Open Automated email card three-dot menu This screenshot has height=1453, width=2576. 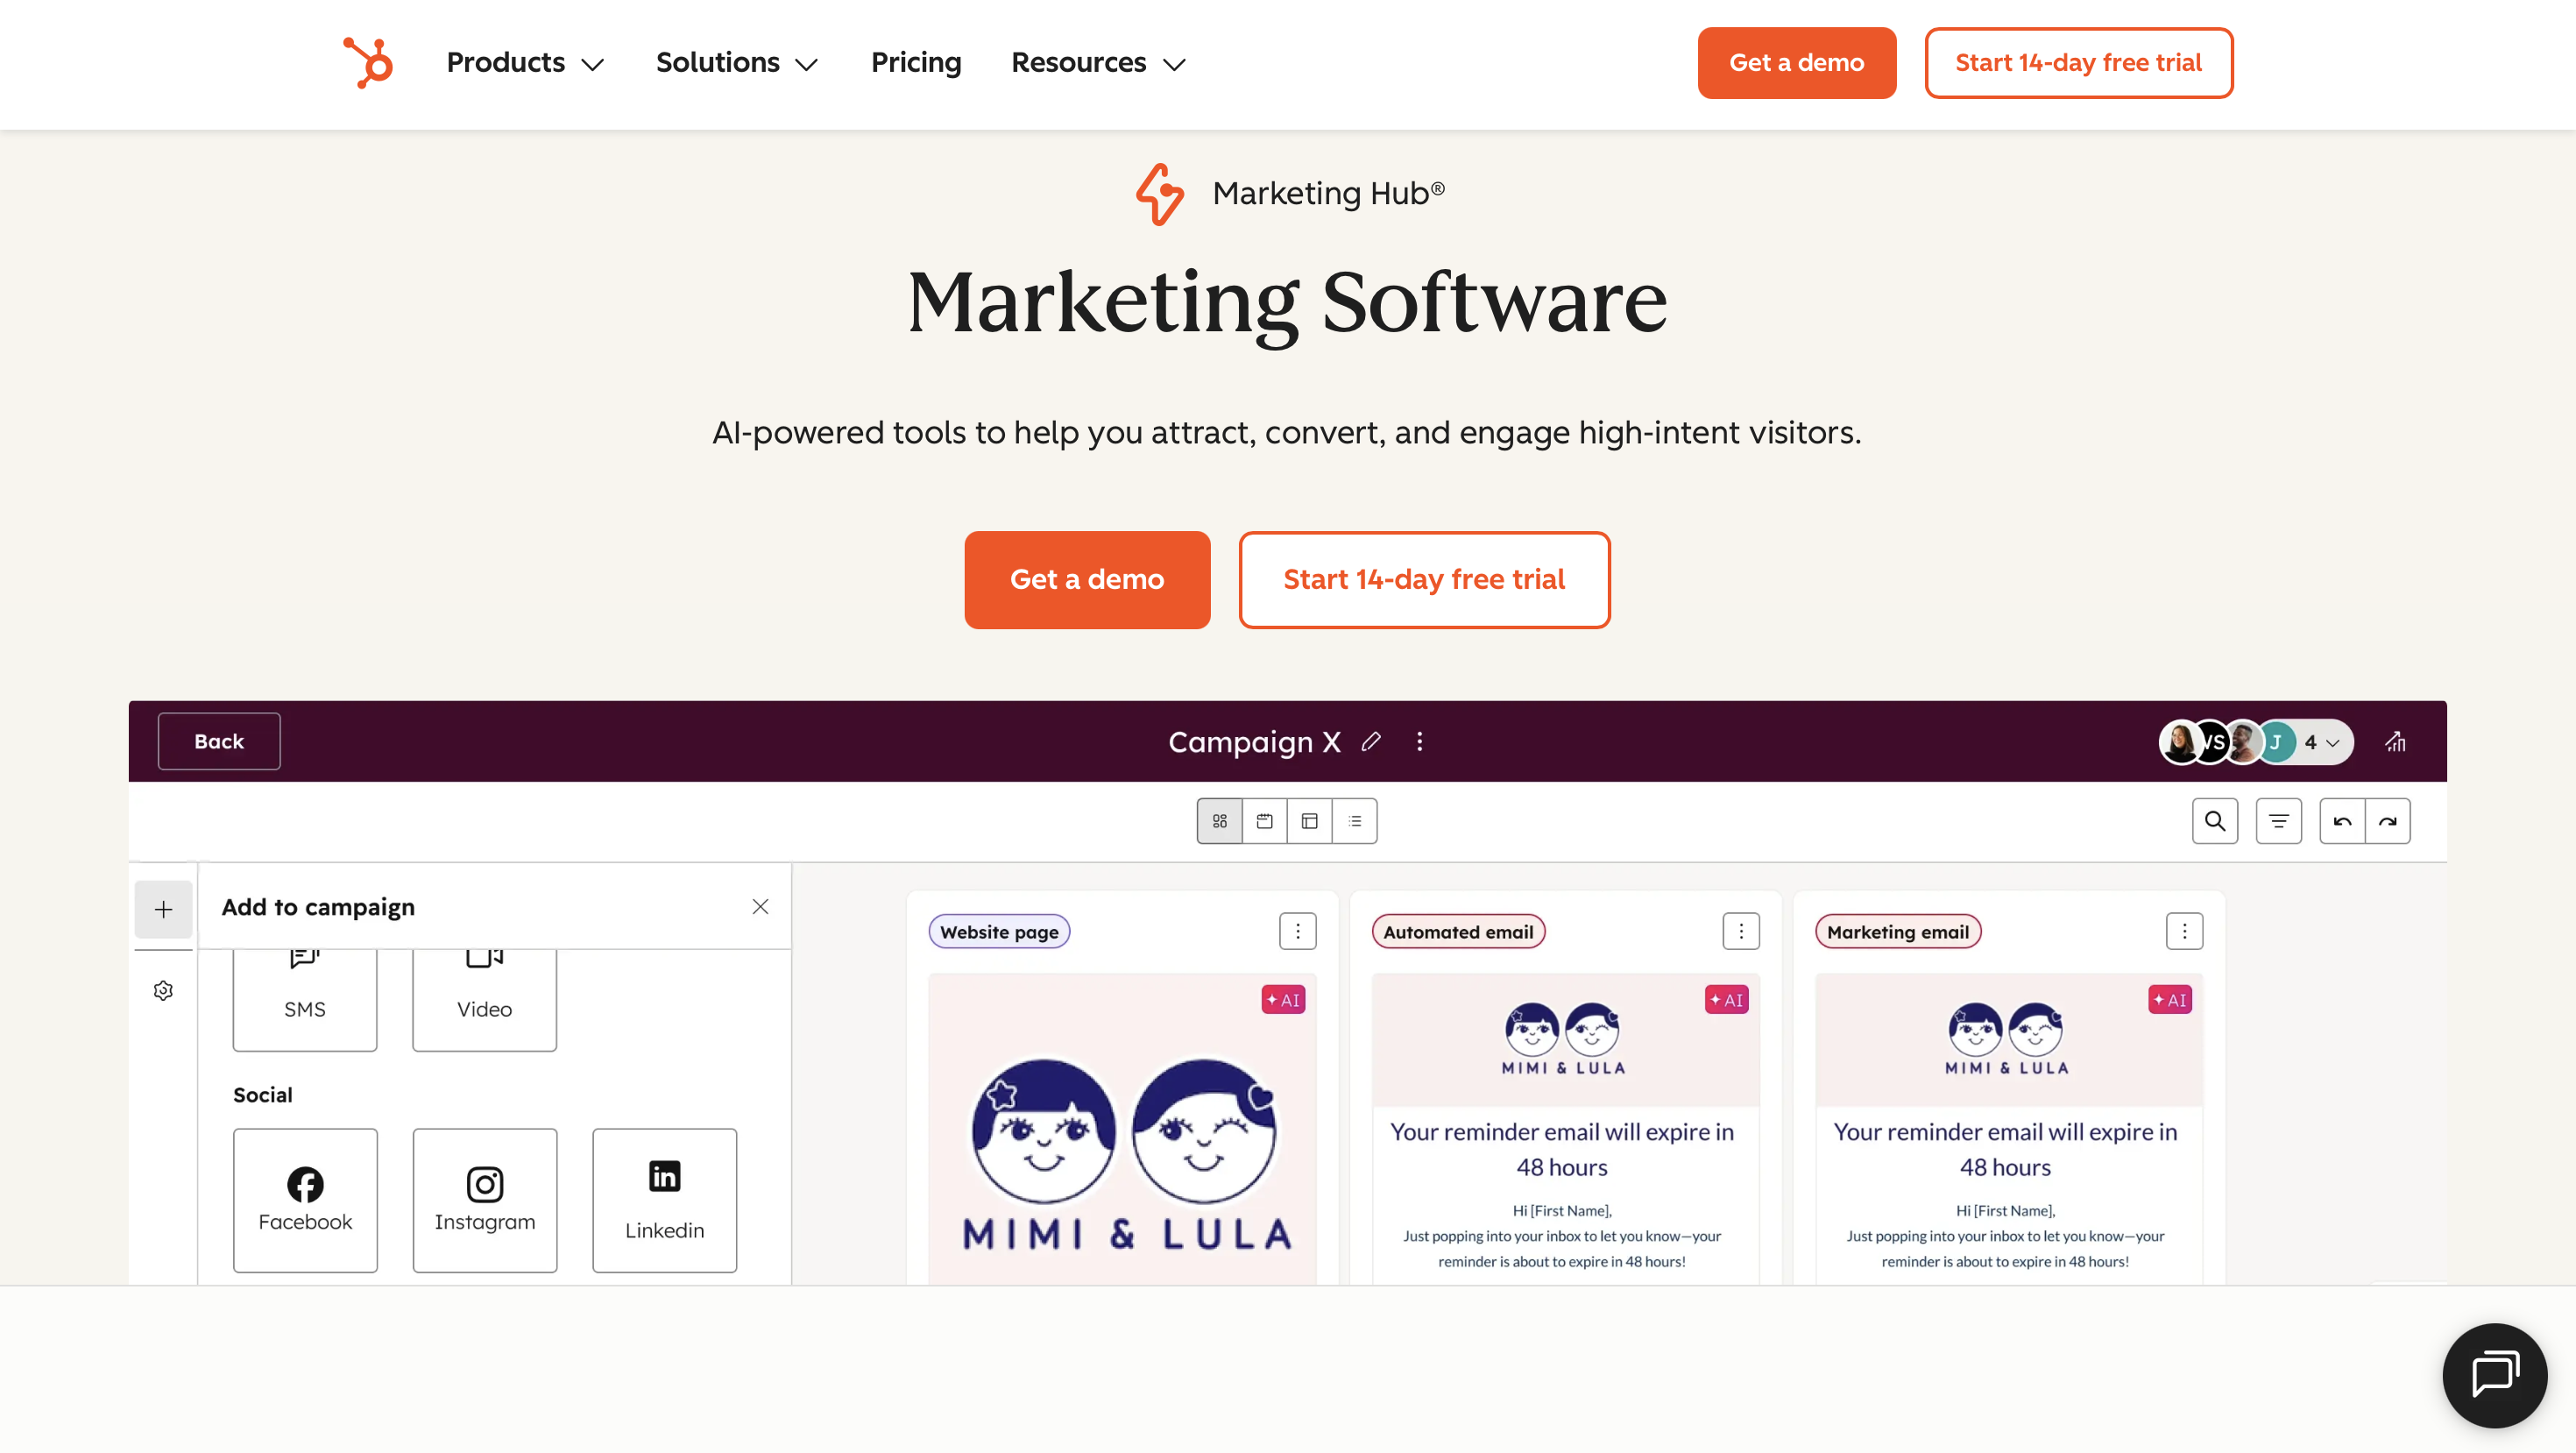[x=1741, y=931]
